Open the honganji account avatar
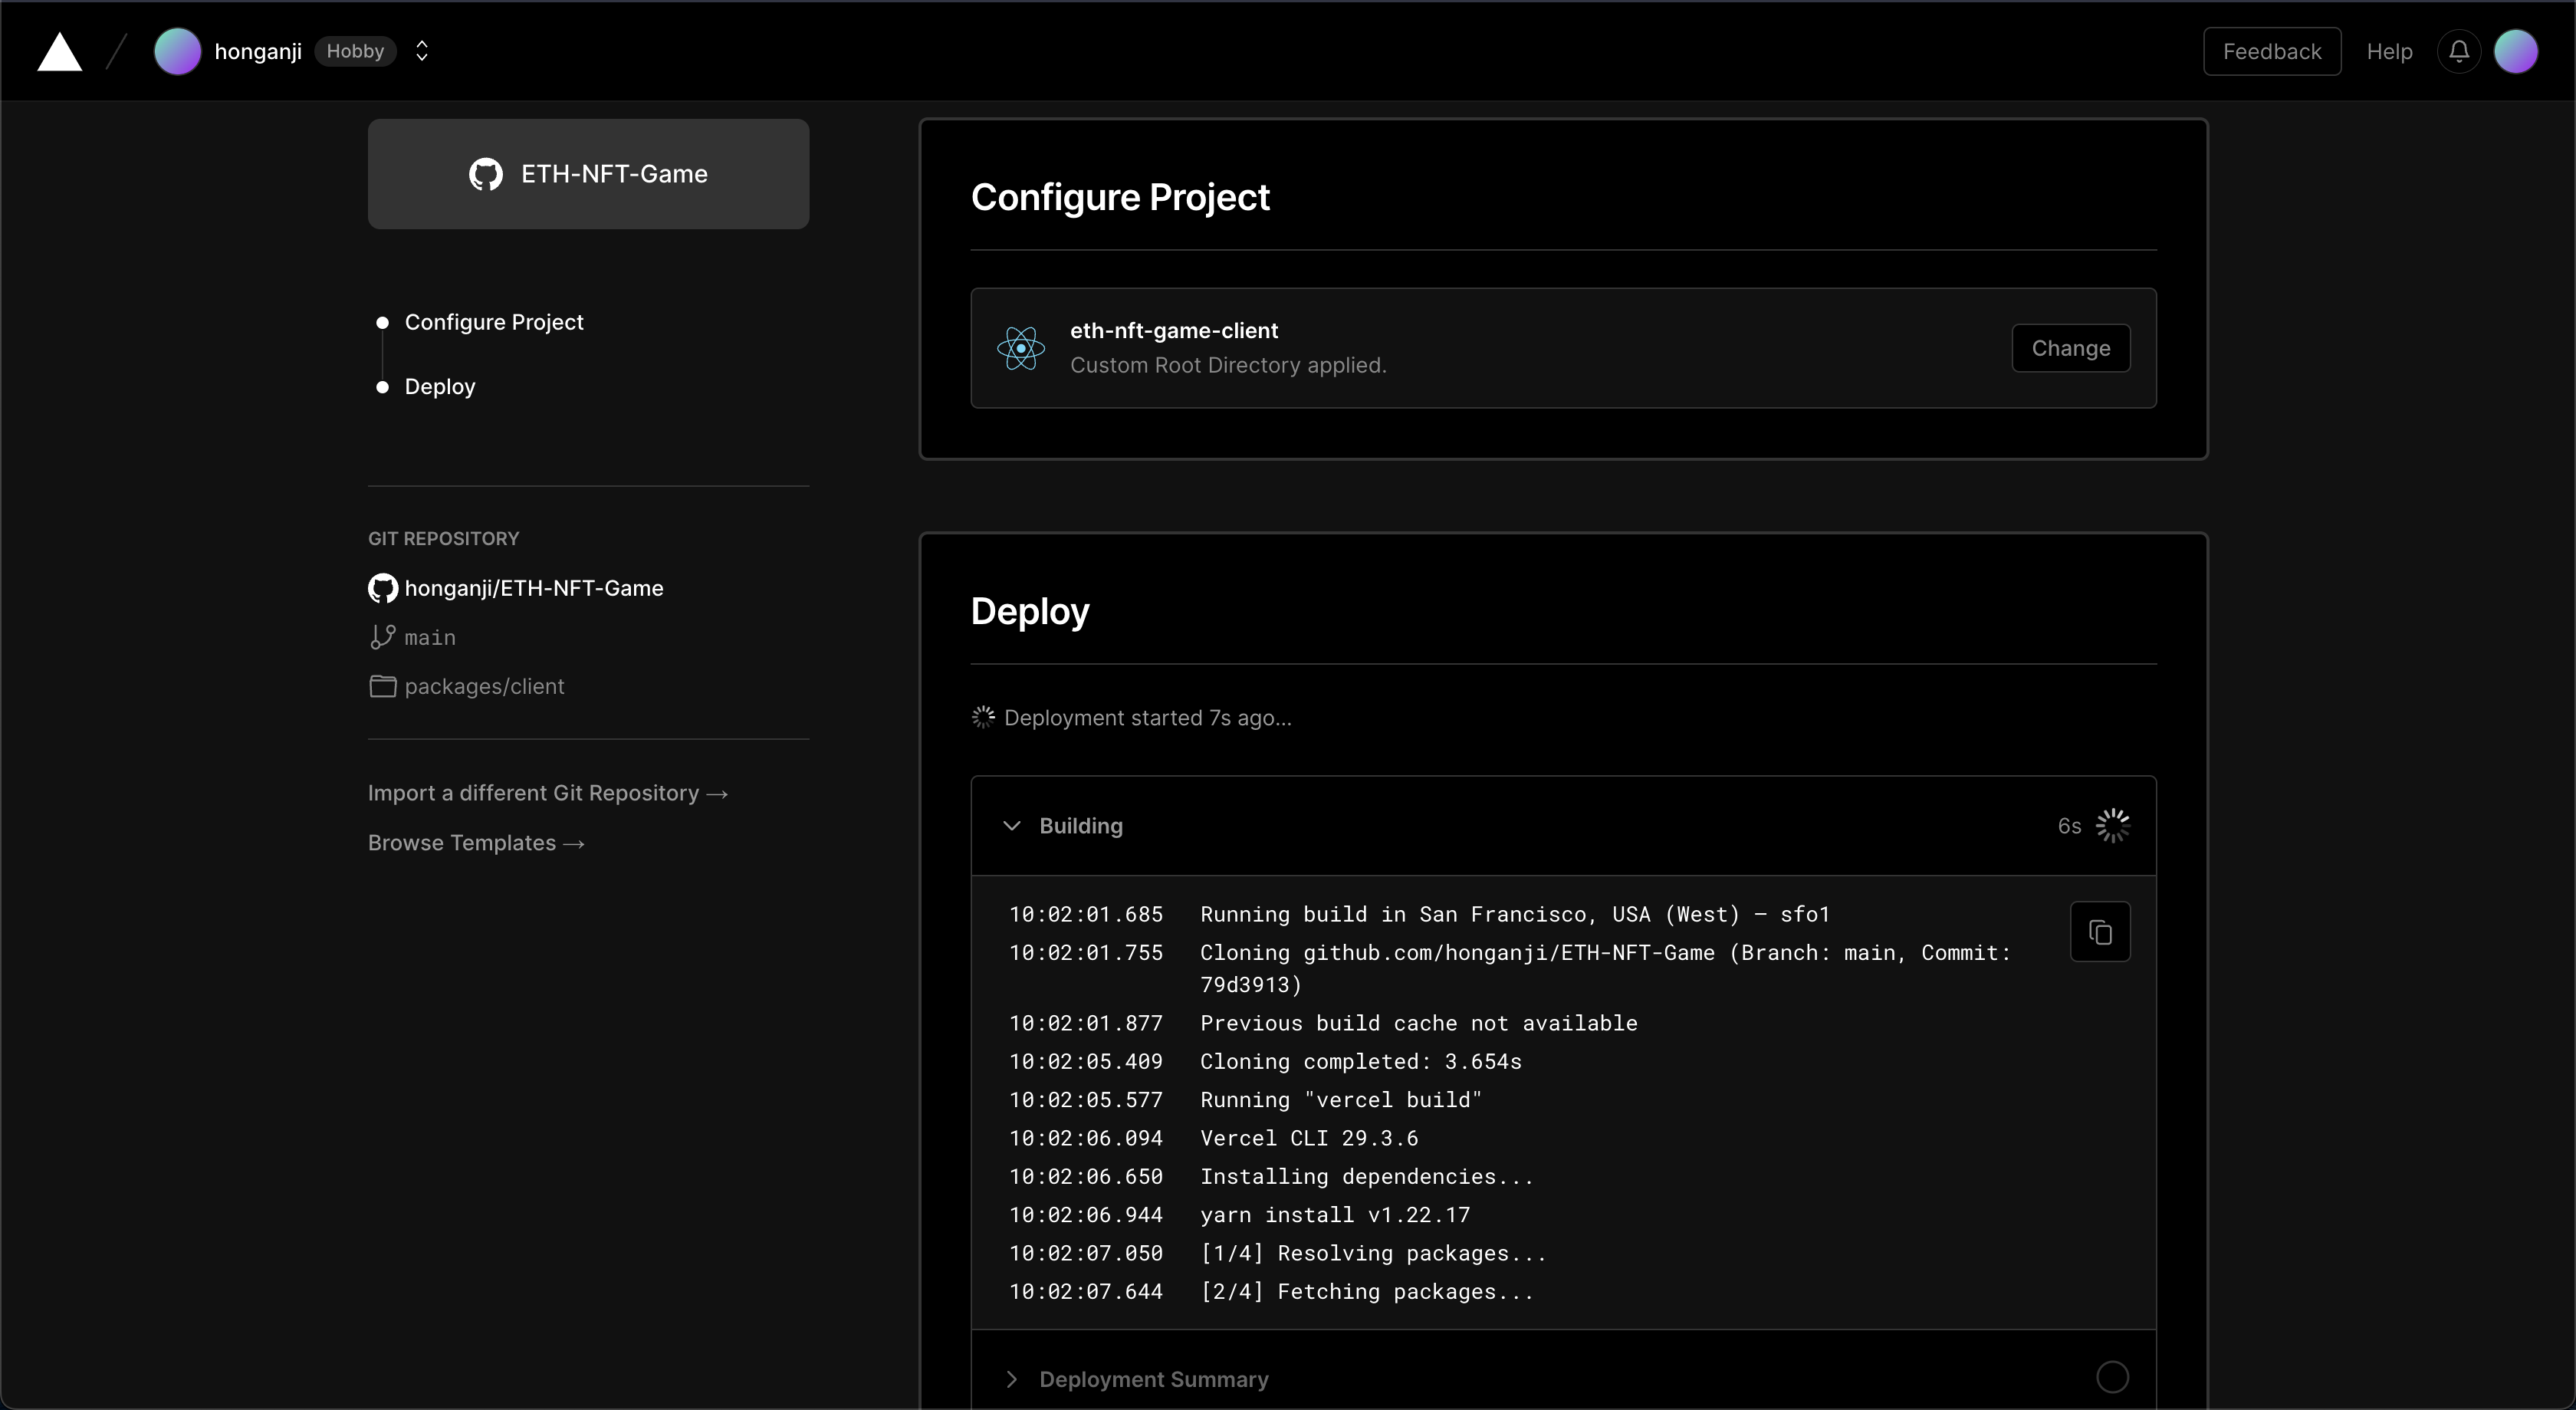 click(177, 51)
